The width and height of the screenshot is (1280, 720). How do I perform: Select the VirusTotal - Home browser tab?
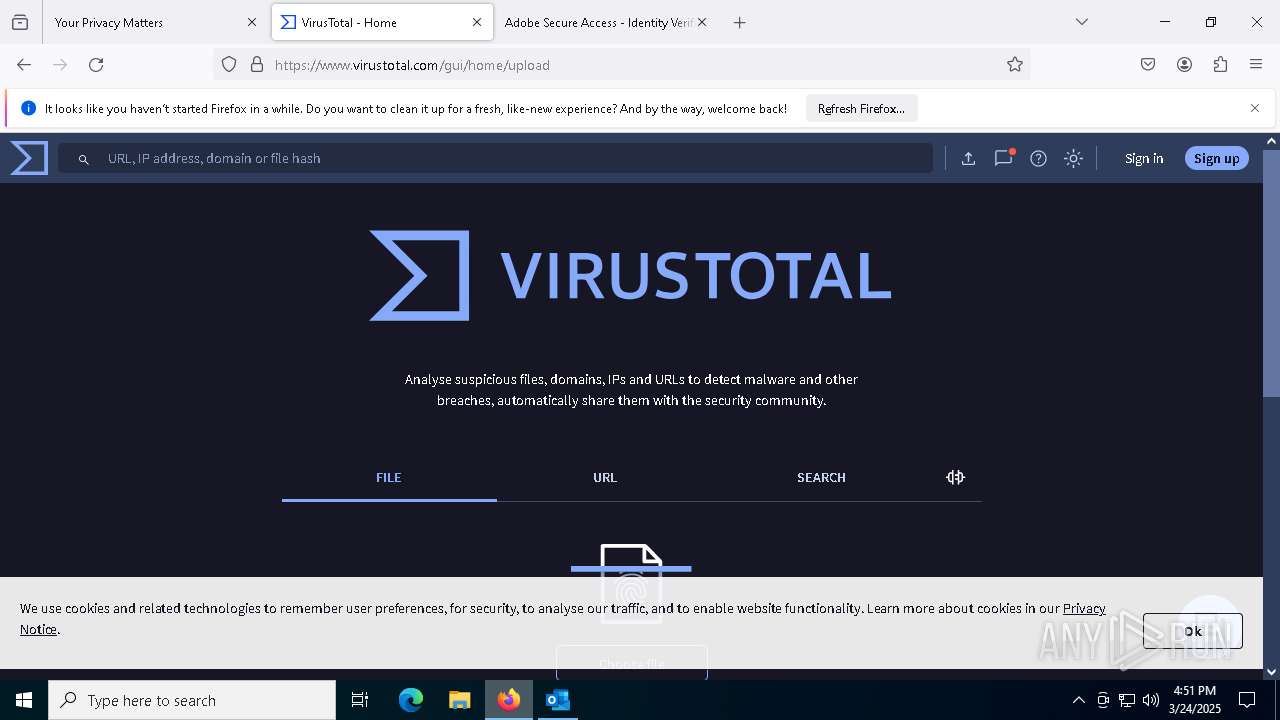click(x=382, y=22)
